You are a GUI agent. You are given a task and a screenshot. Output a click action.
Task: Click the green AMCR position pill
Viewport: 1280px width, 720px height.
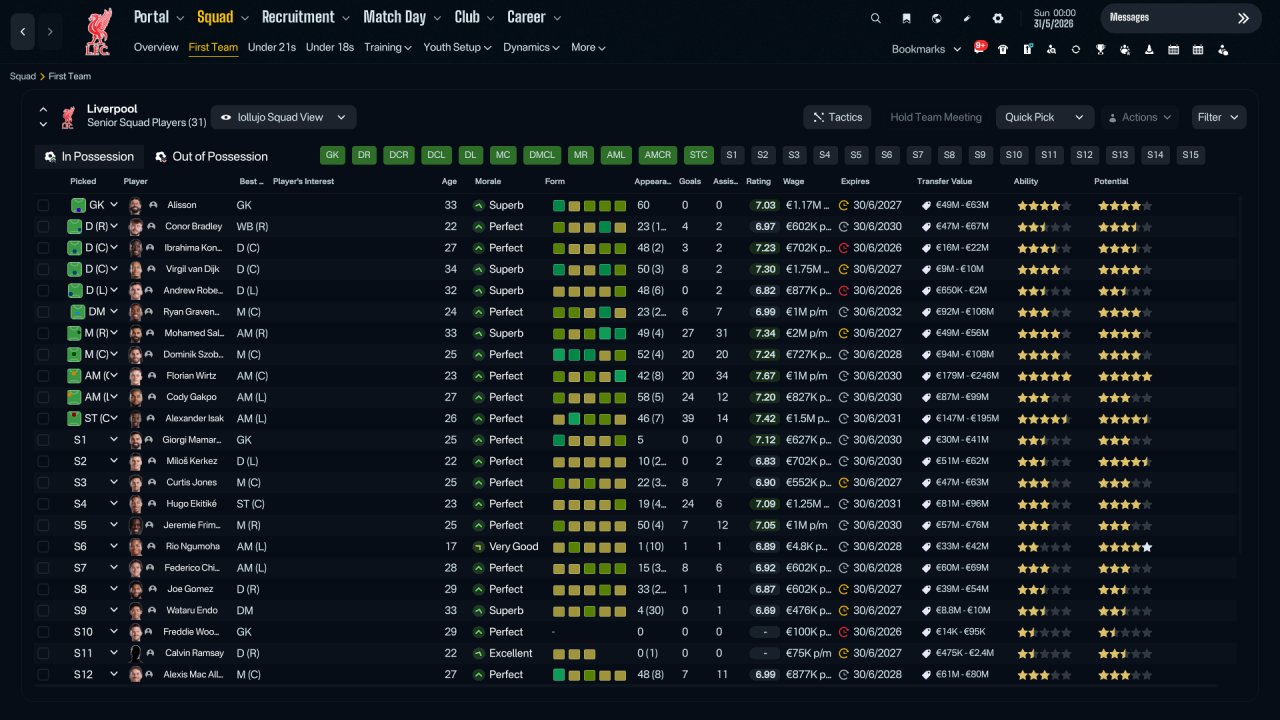(x=658, y=155)
